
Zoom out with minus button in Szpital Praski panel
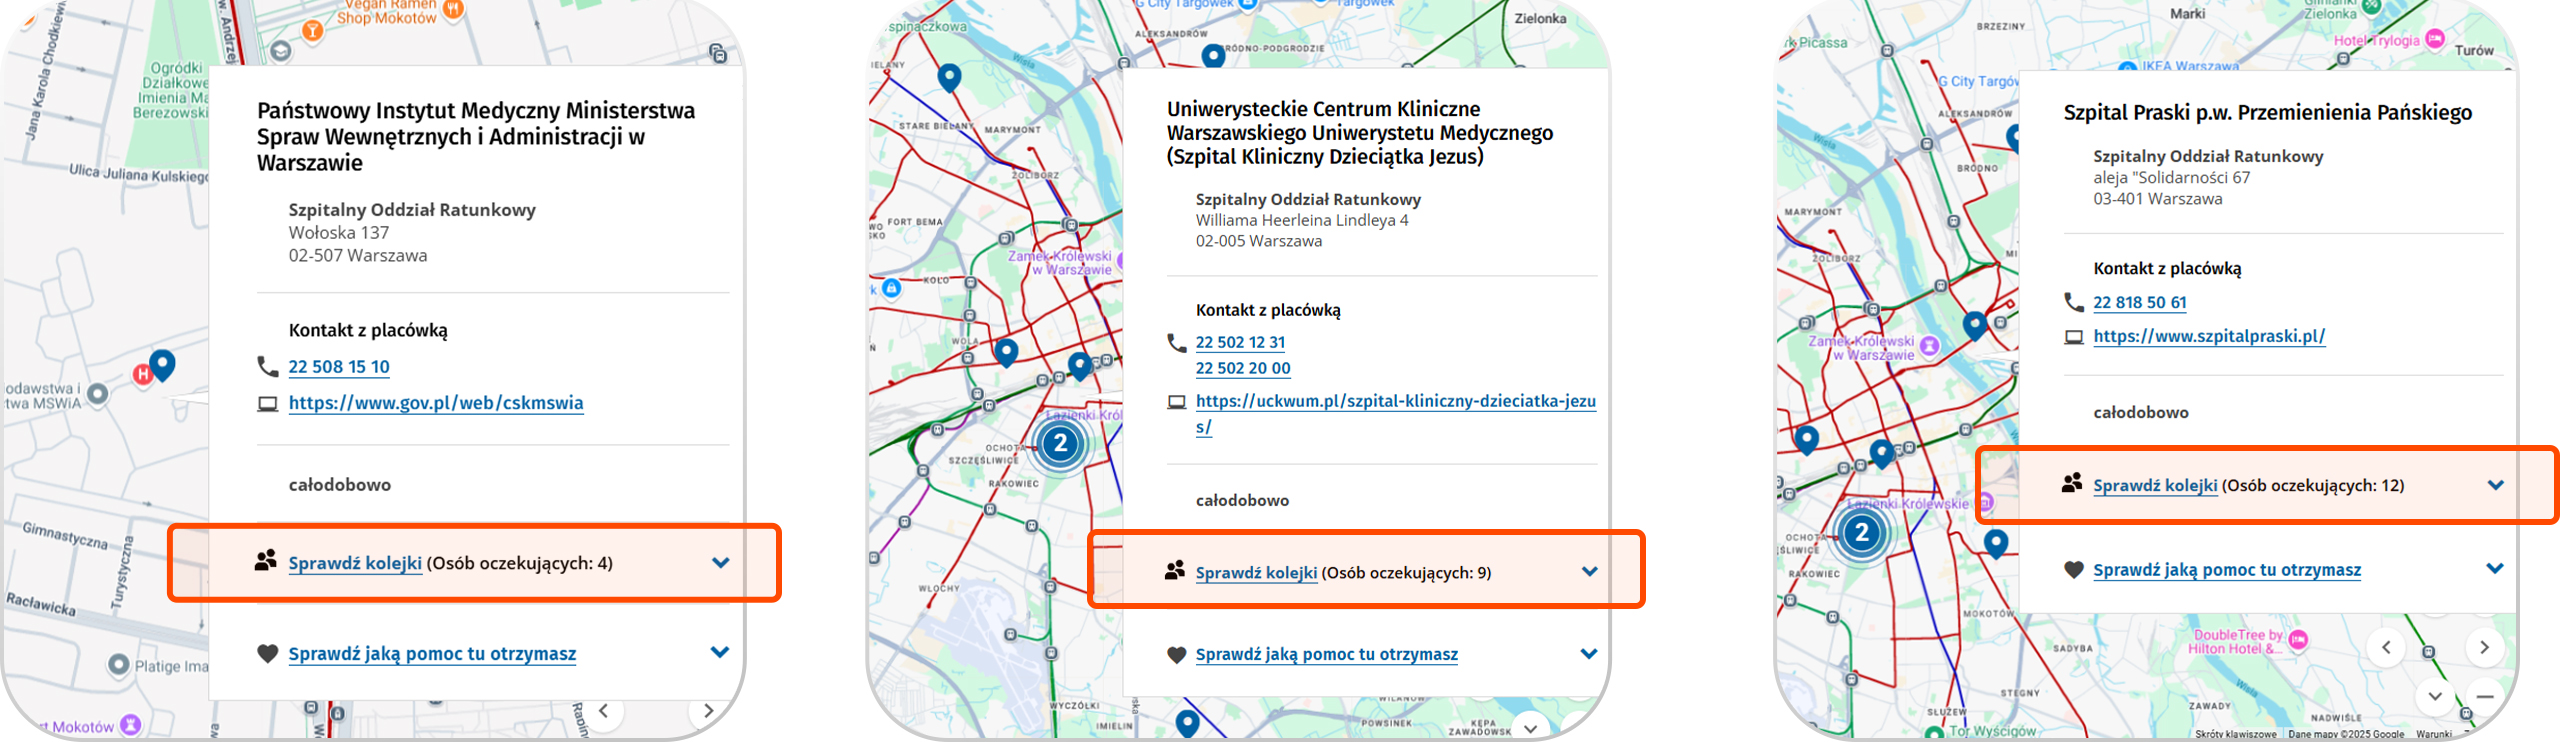[x=2484, y=696]
